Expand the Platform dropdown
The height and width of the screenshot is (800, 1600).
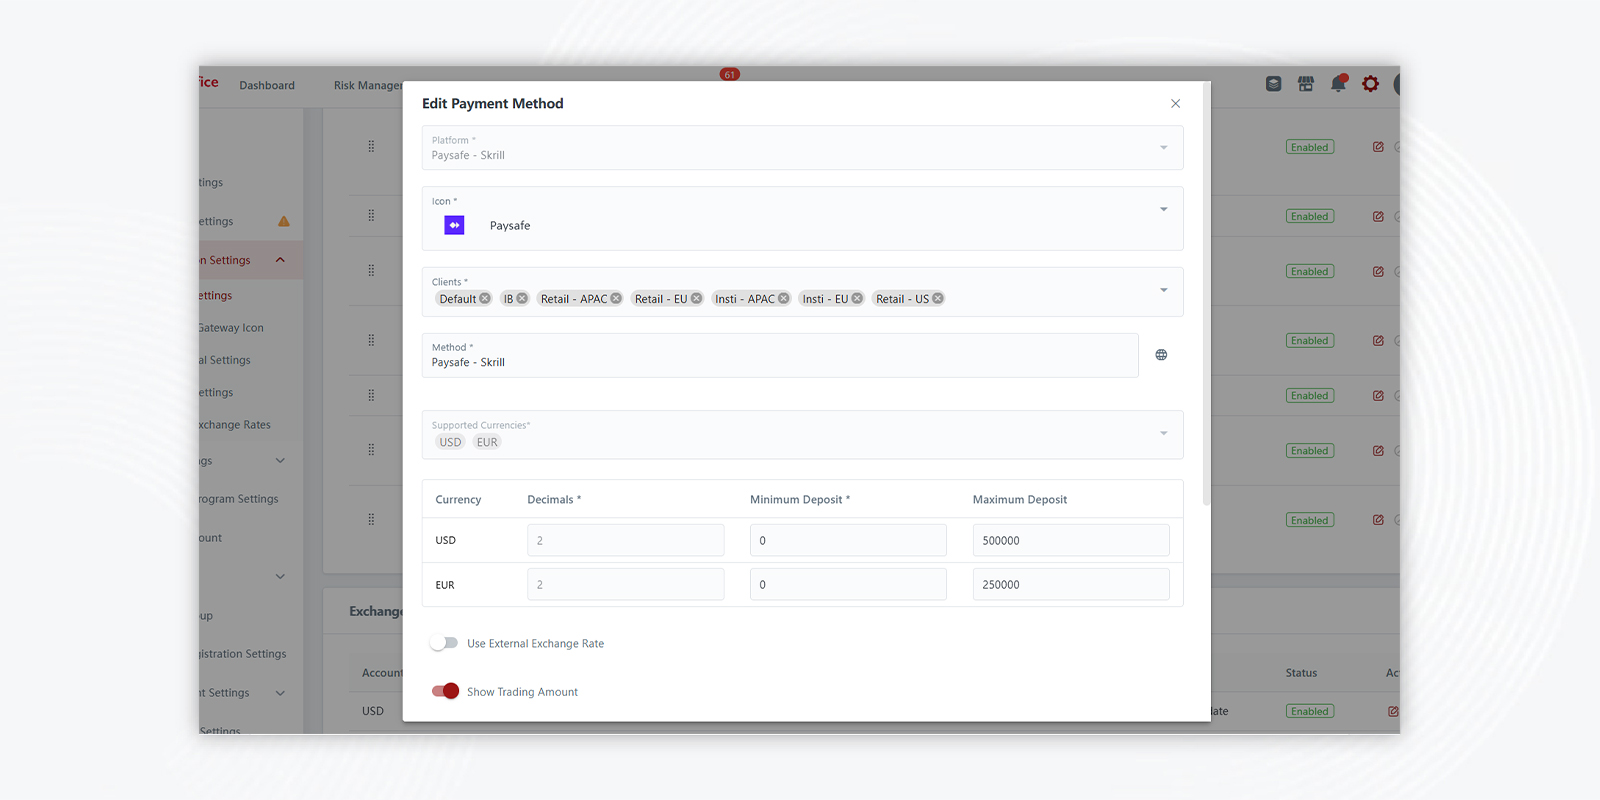[1163, 148]
